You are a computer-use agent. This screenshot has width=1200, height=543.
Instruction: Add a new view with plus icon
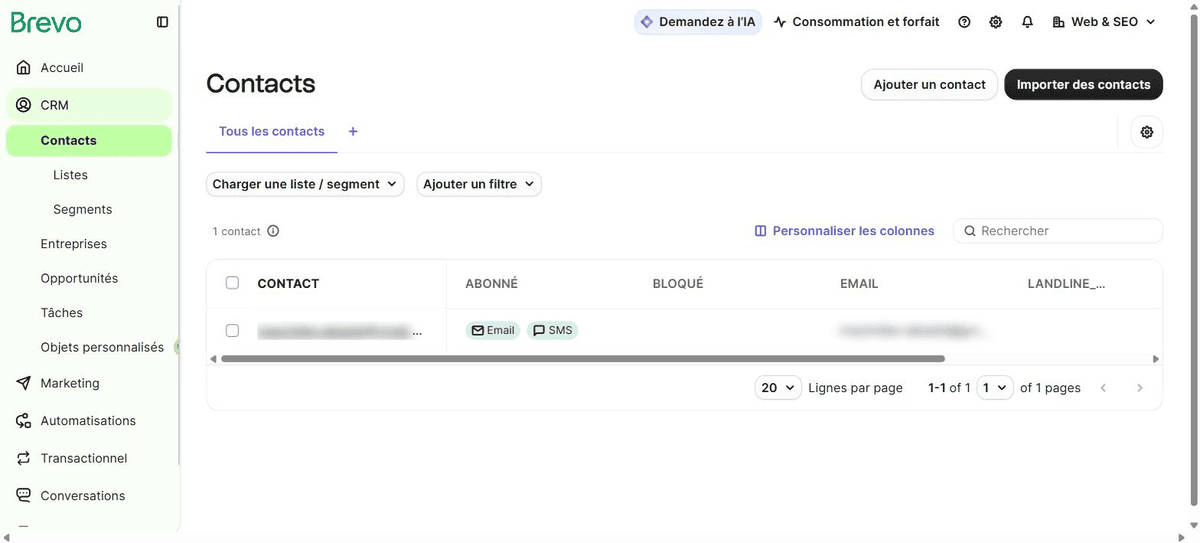coord(353,131)
